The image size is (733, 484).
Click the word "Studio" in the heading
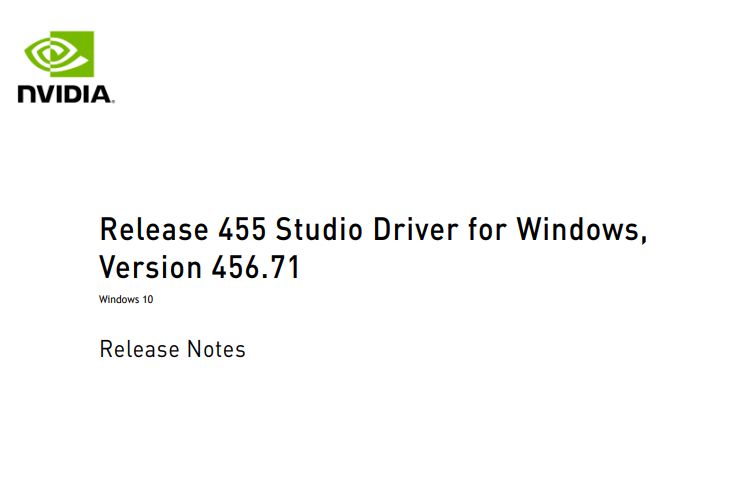319,229
